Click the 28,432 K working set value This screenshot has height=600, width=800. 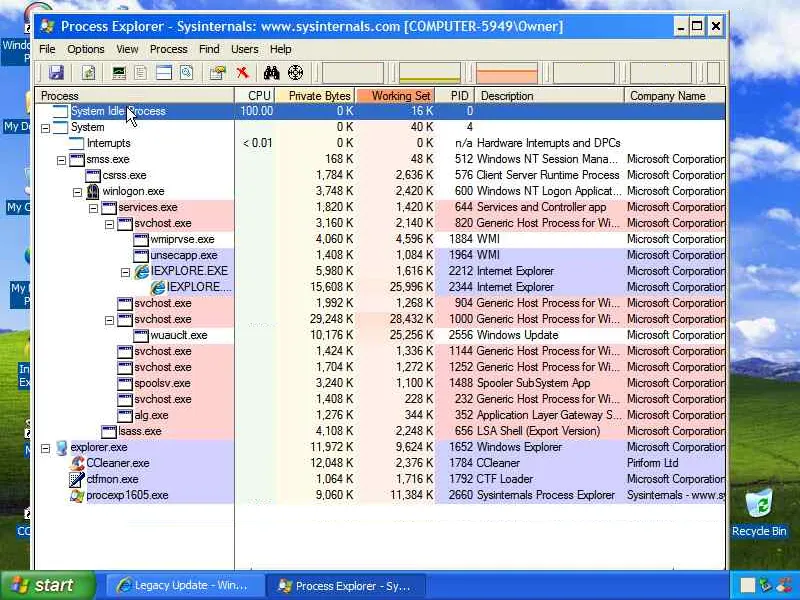411,319
